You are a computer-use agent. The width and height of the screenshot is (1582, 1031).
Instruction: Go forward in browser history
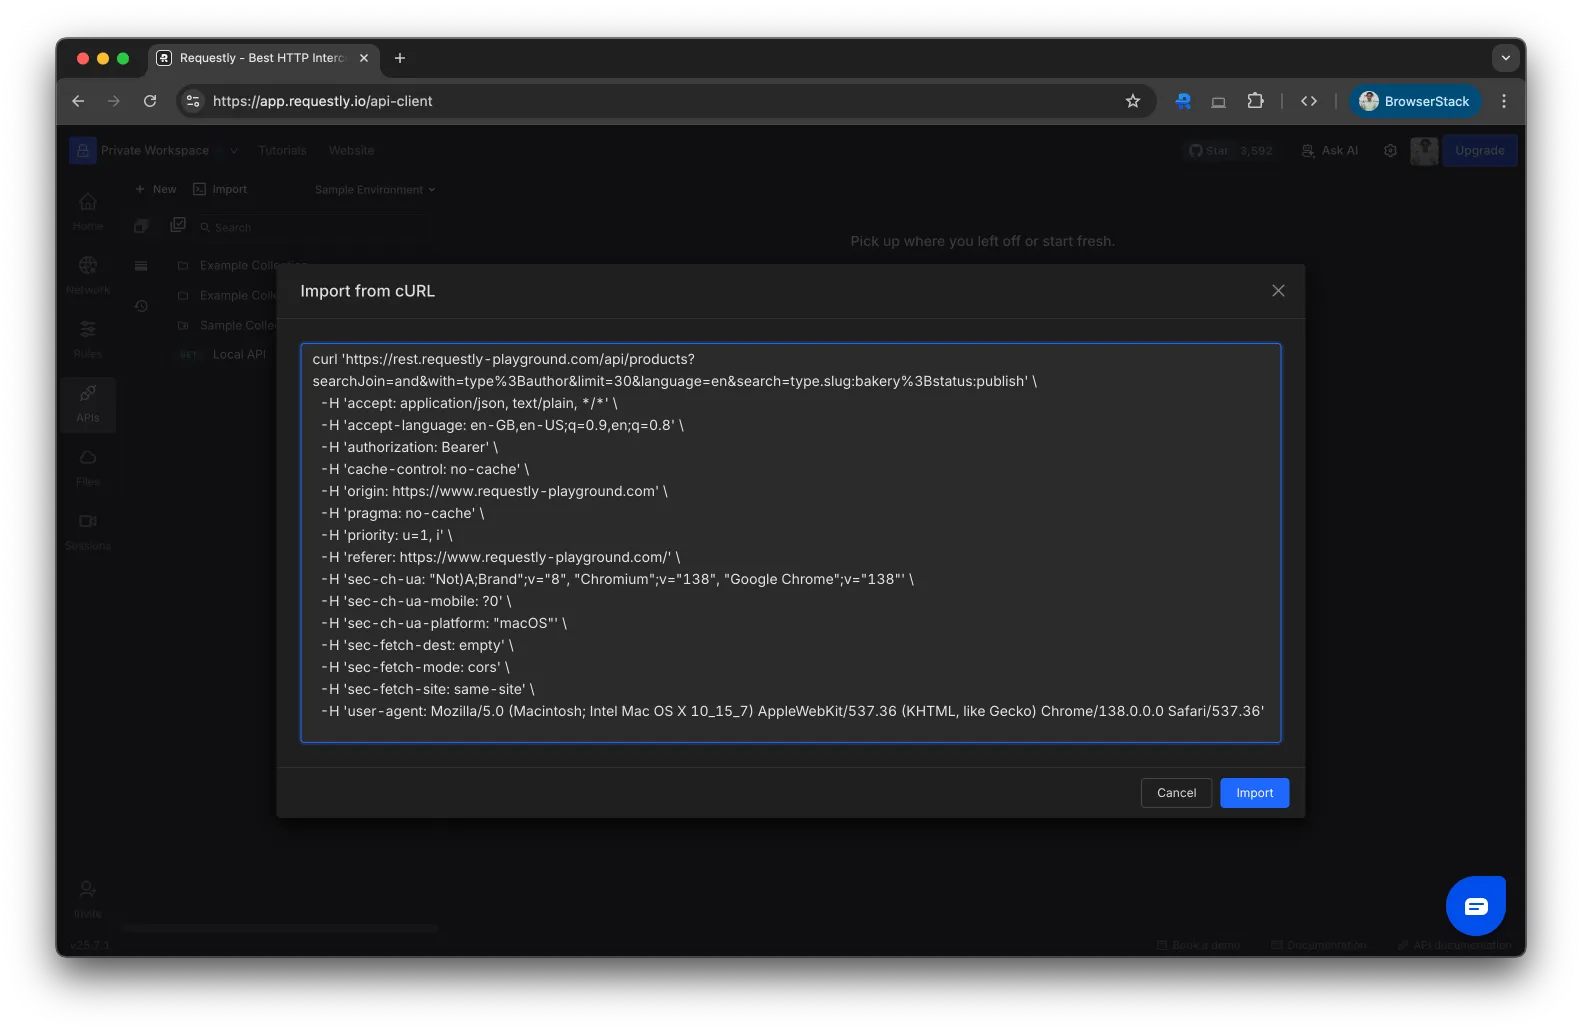click(x=114, y=101)
